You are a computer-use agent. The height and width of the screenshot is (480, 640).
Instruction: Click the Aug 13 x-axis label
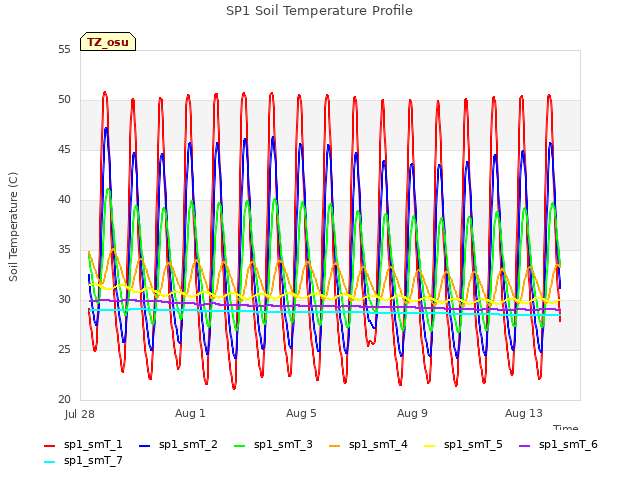tap(524, 413)
